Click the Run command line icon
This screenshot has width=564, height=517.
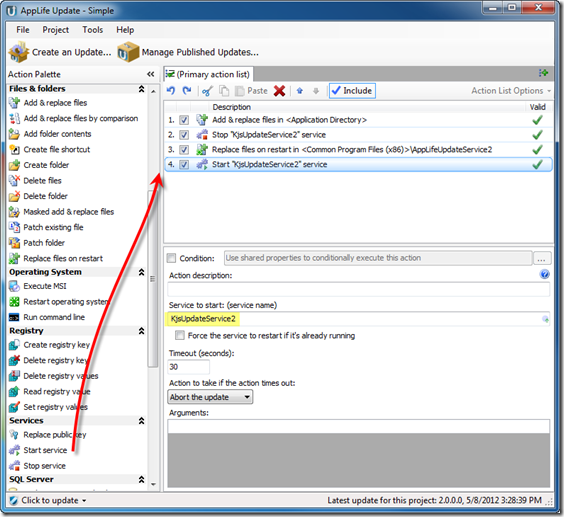pos(14,317)
